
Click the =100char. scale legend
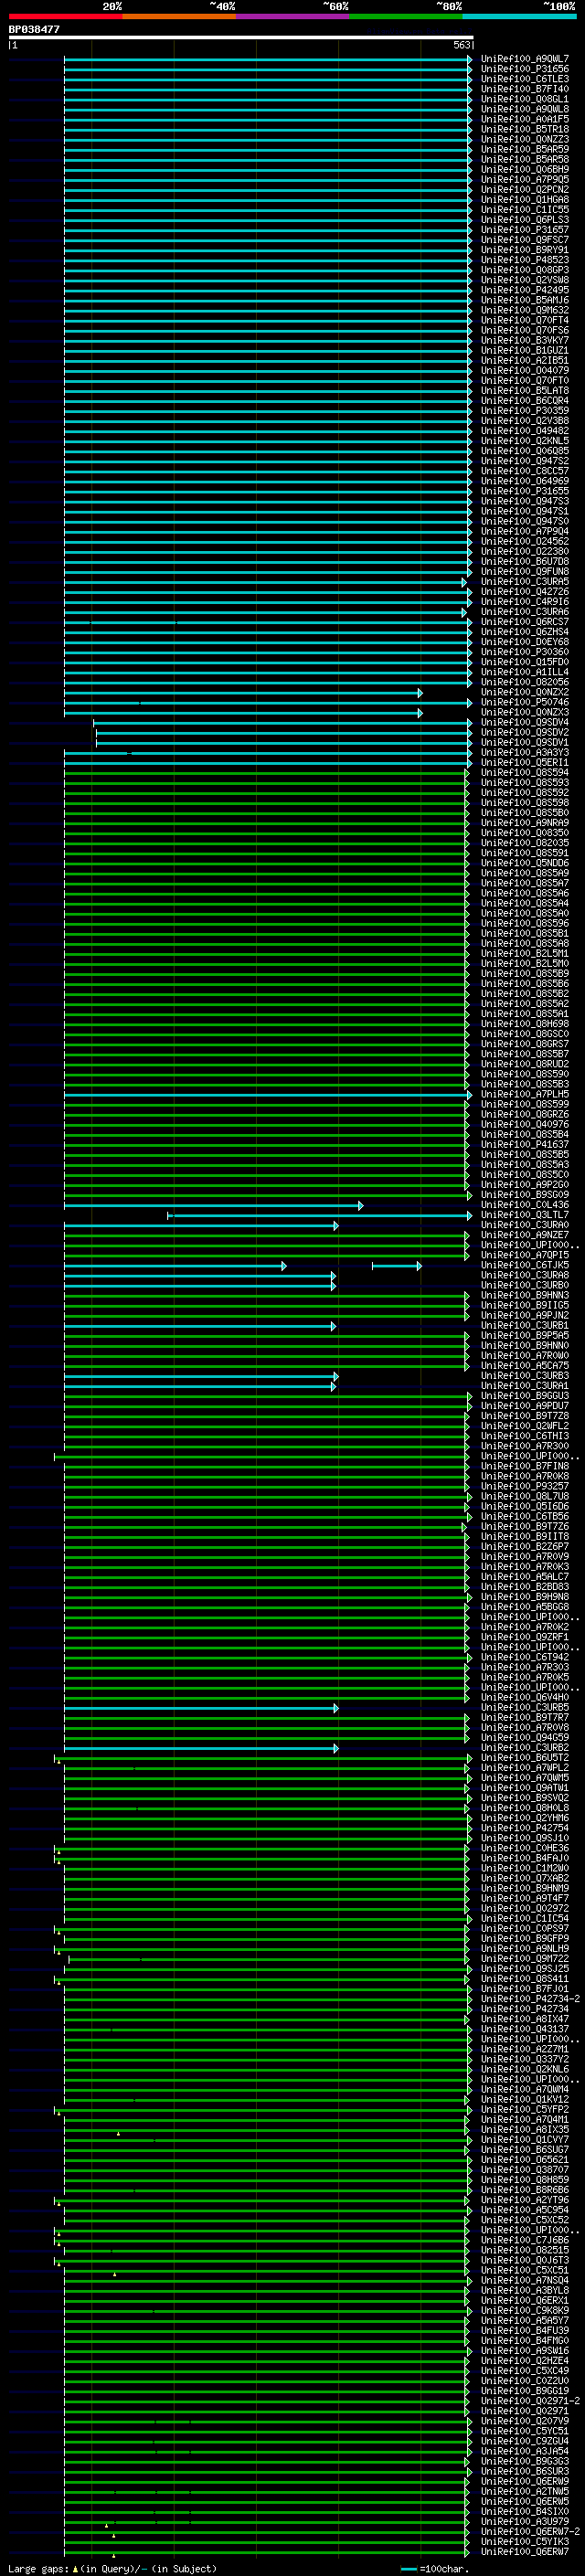coord(434,2569)
